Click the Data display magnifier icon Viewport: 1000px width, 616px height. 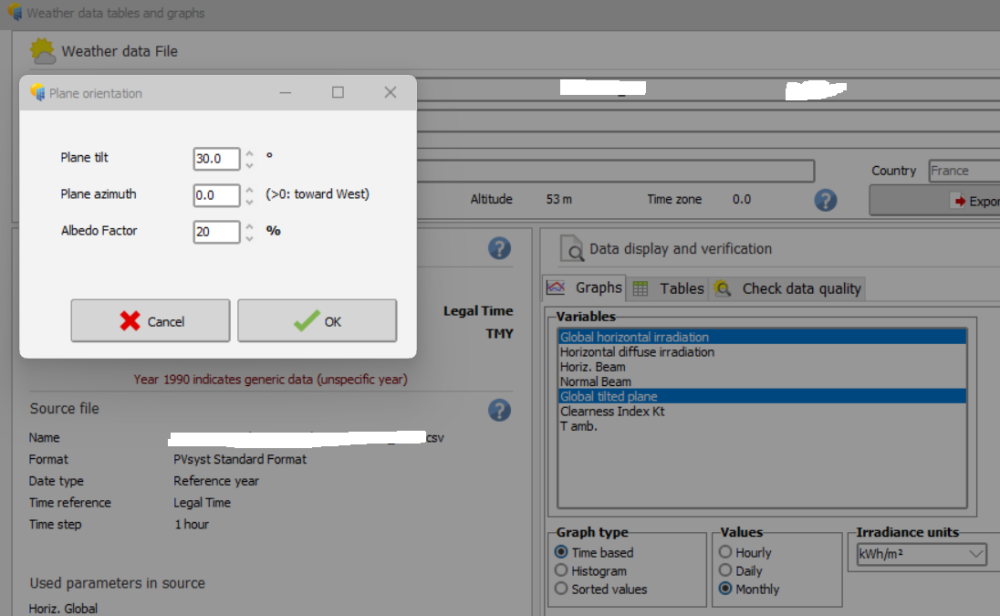click(571, 249)
